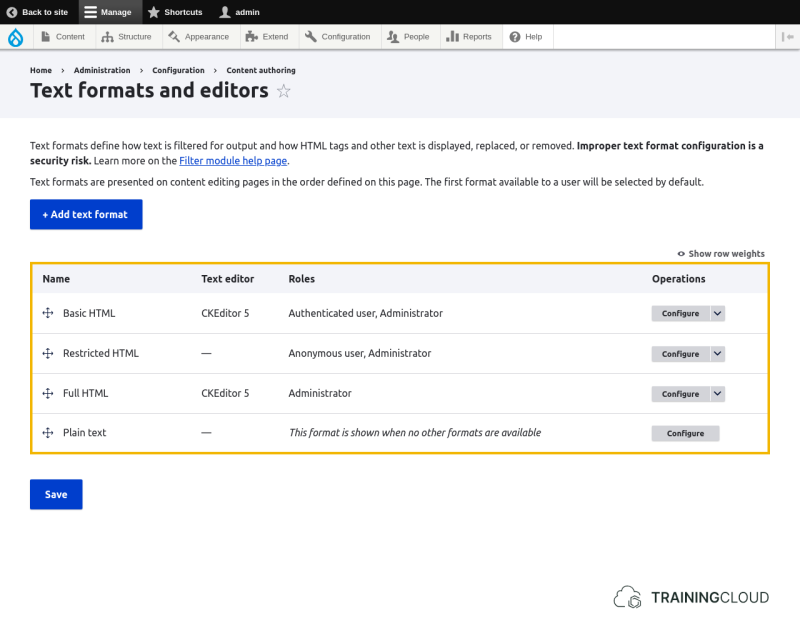
Task: Click the Drupal drop logo icon
Action: [x=16, y=37]
